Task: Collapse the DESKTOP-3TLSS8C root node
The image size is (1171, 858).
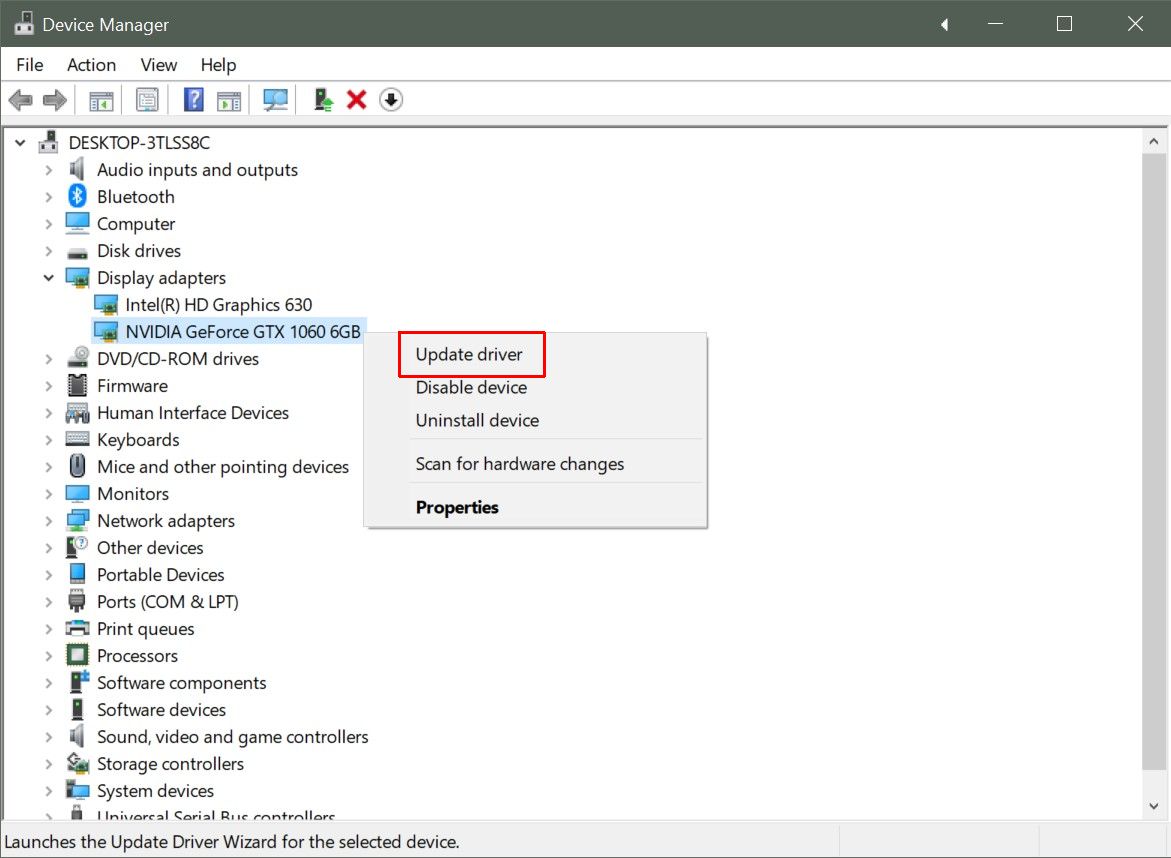Action: click(x=20, y=142)
